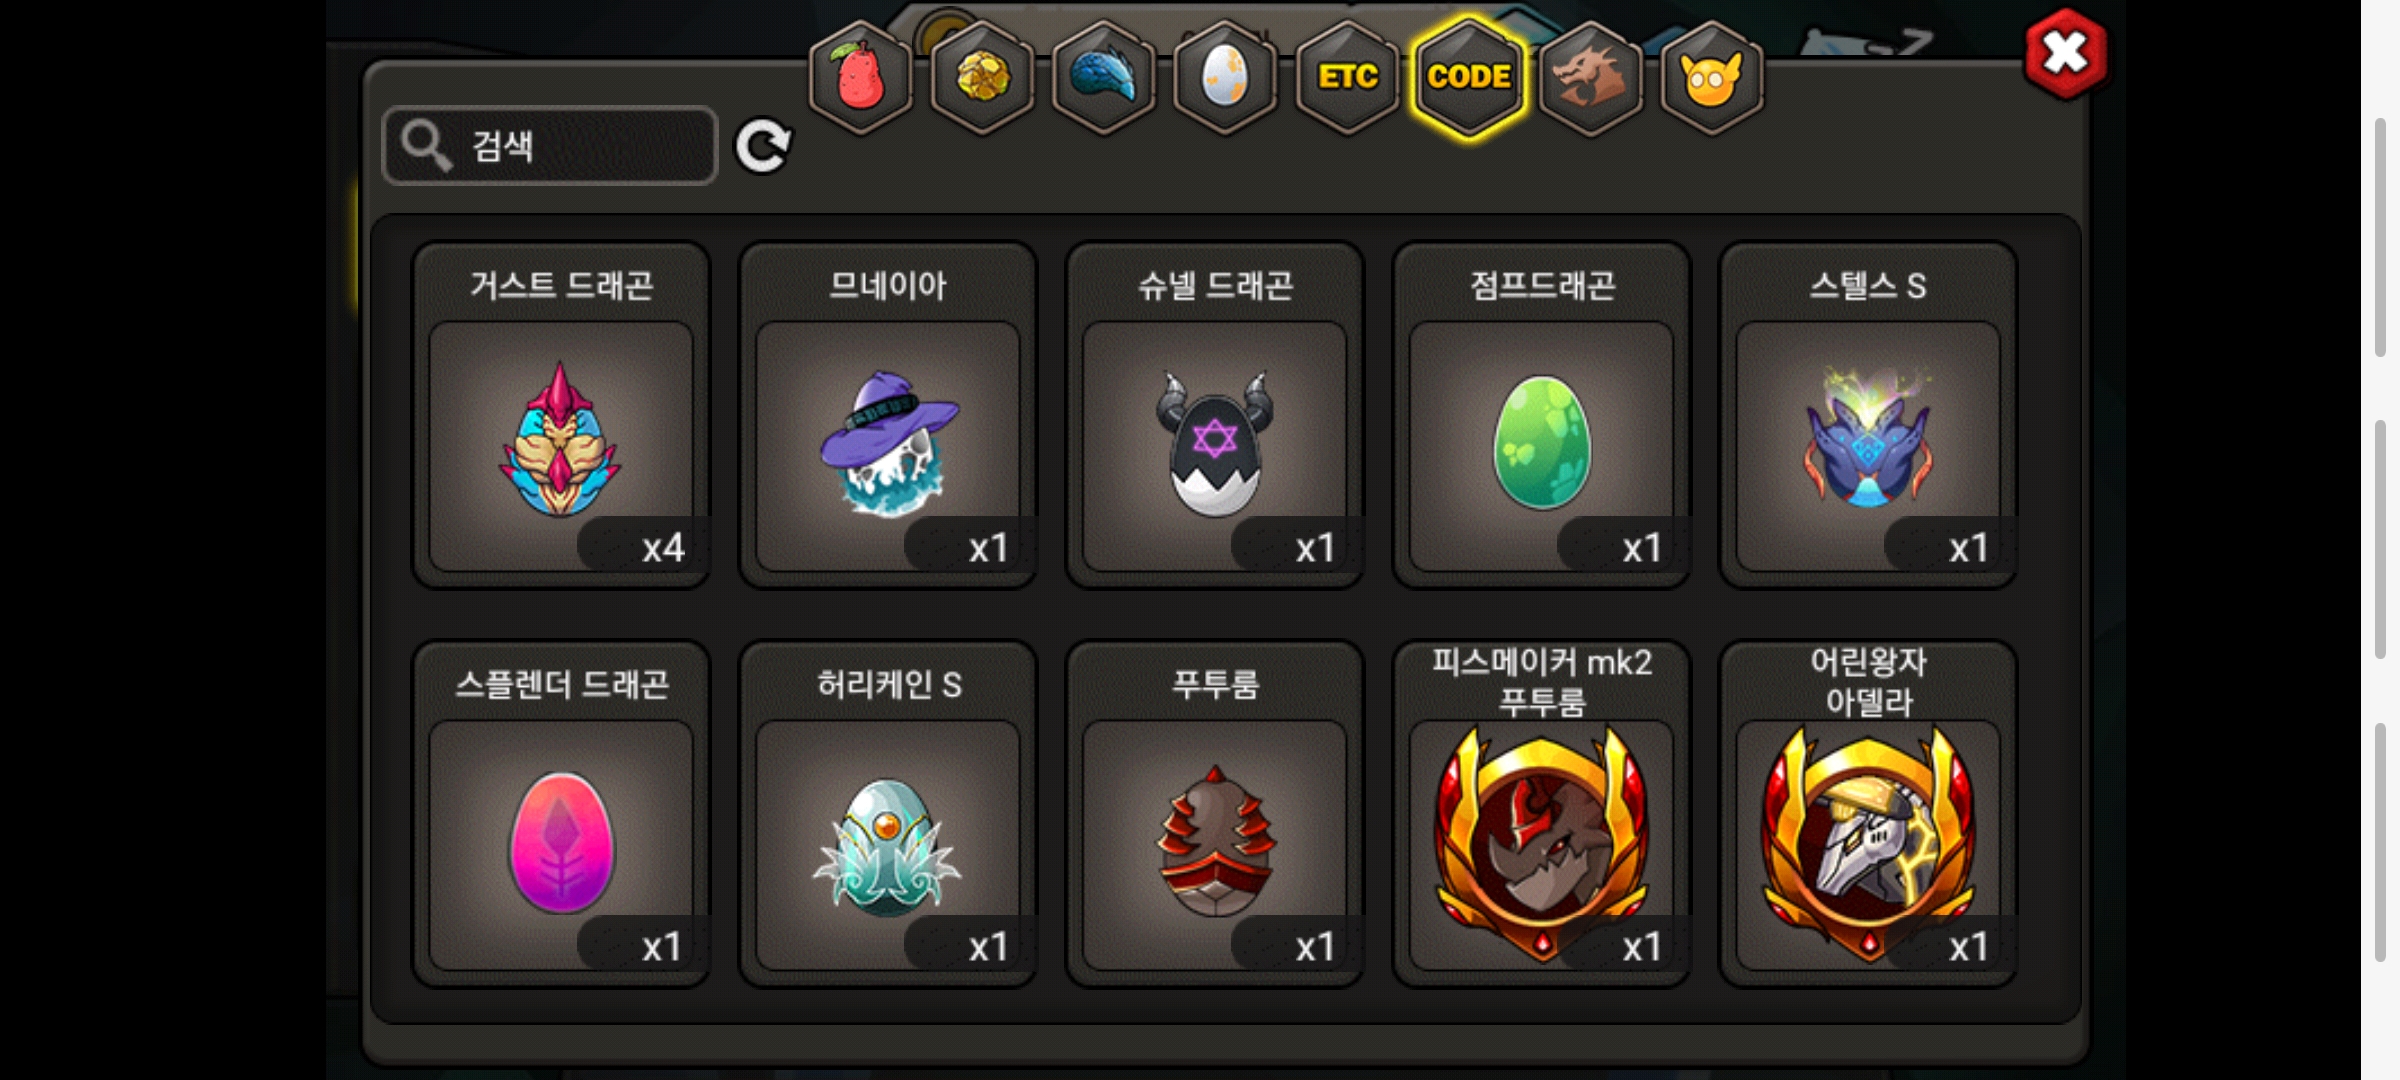This screenshot has width=2400, height=1080.
Task: Pick the 슈넬 드래곤 horned egg
Action: click(1215, 415)
